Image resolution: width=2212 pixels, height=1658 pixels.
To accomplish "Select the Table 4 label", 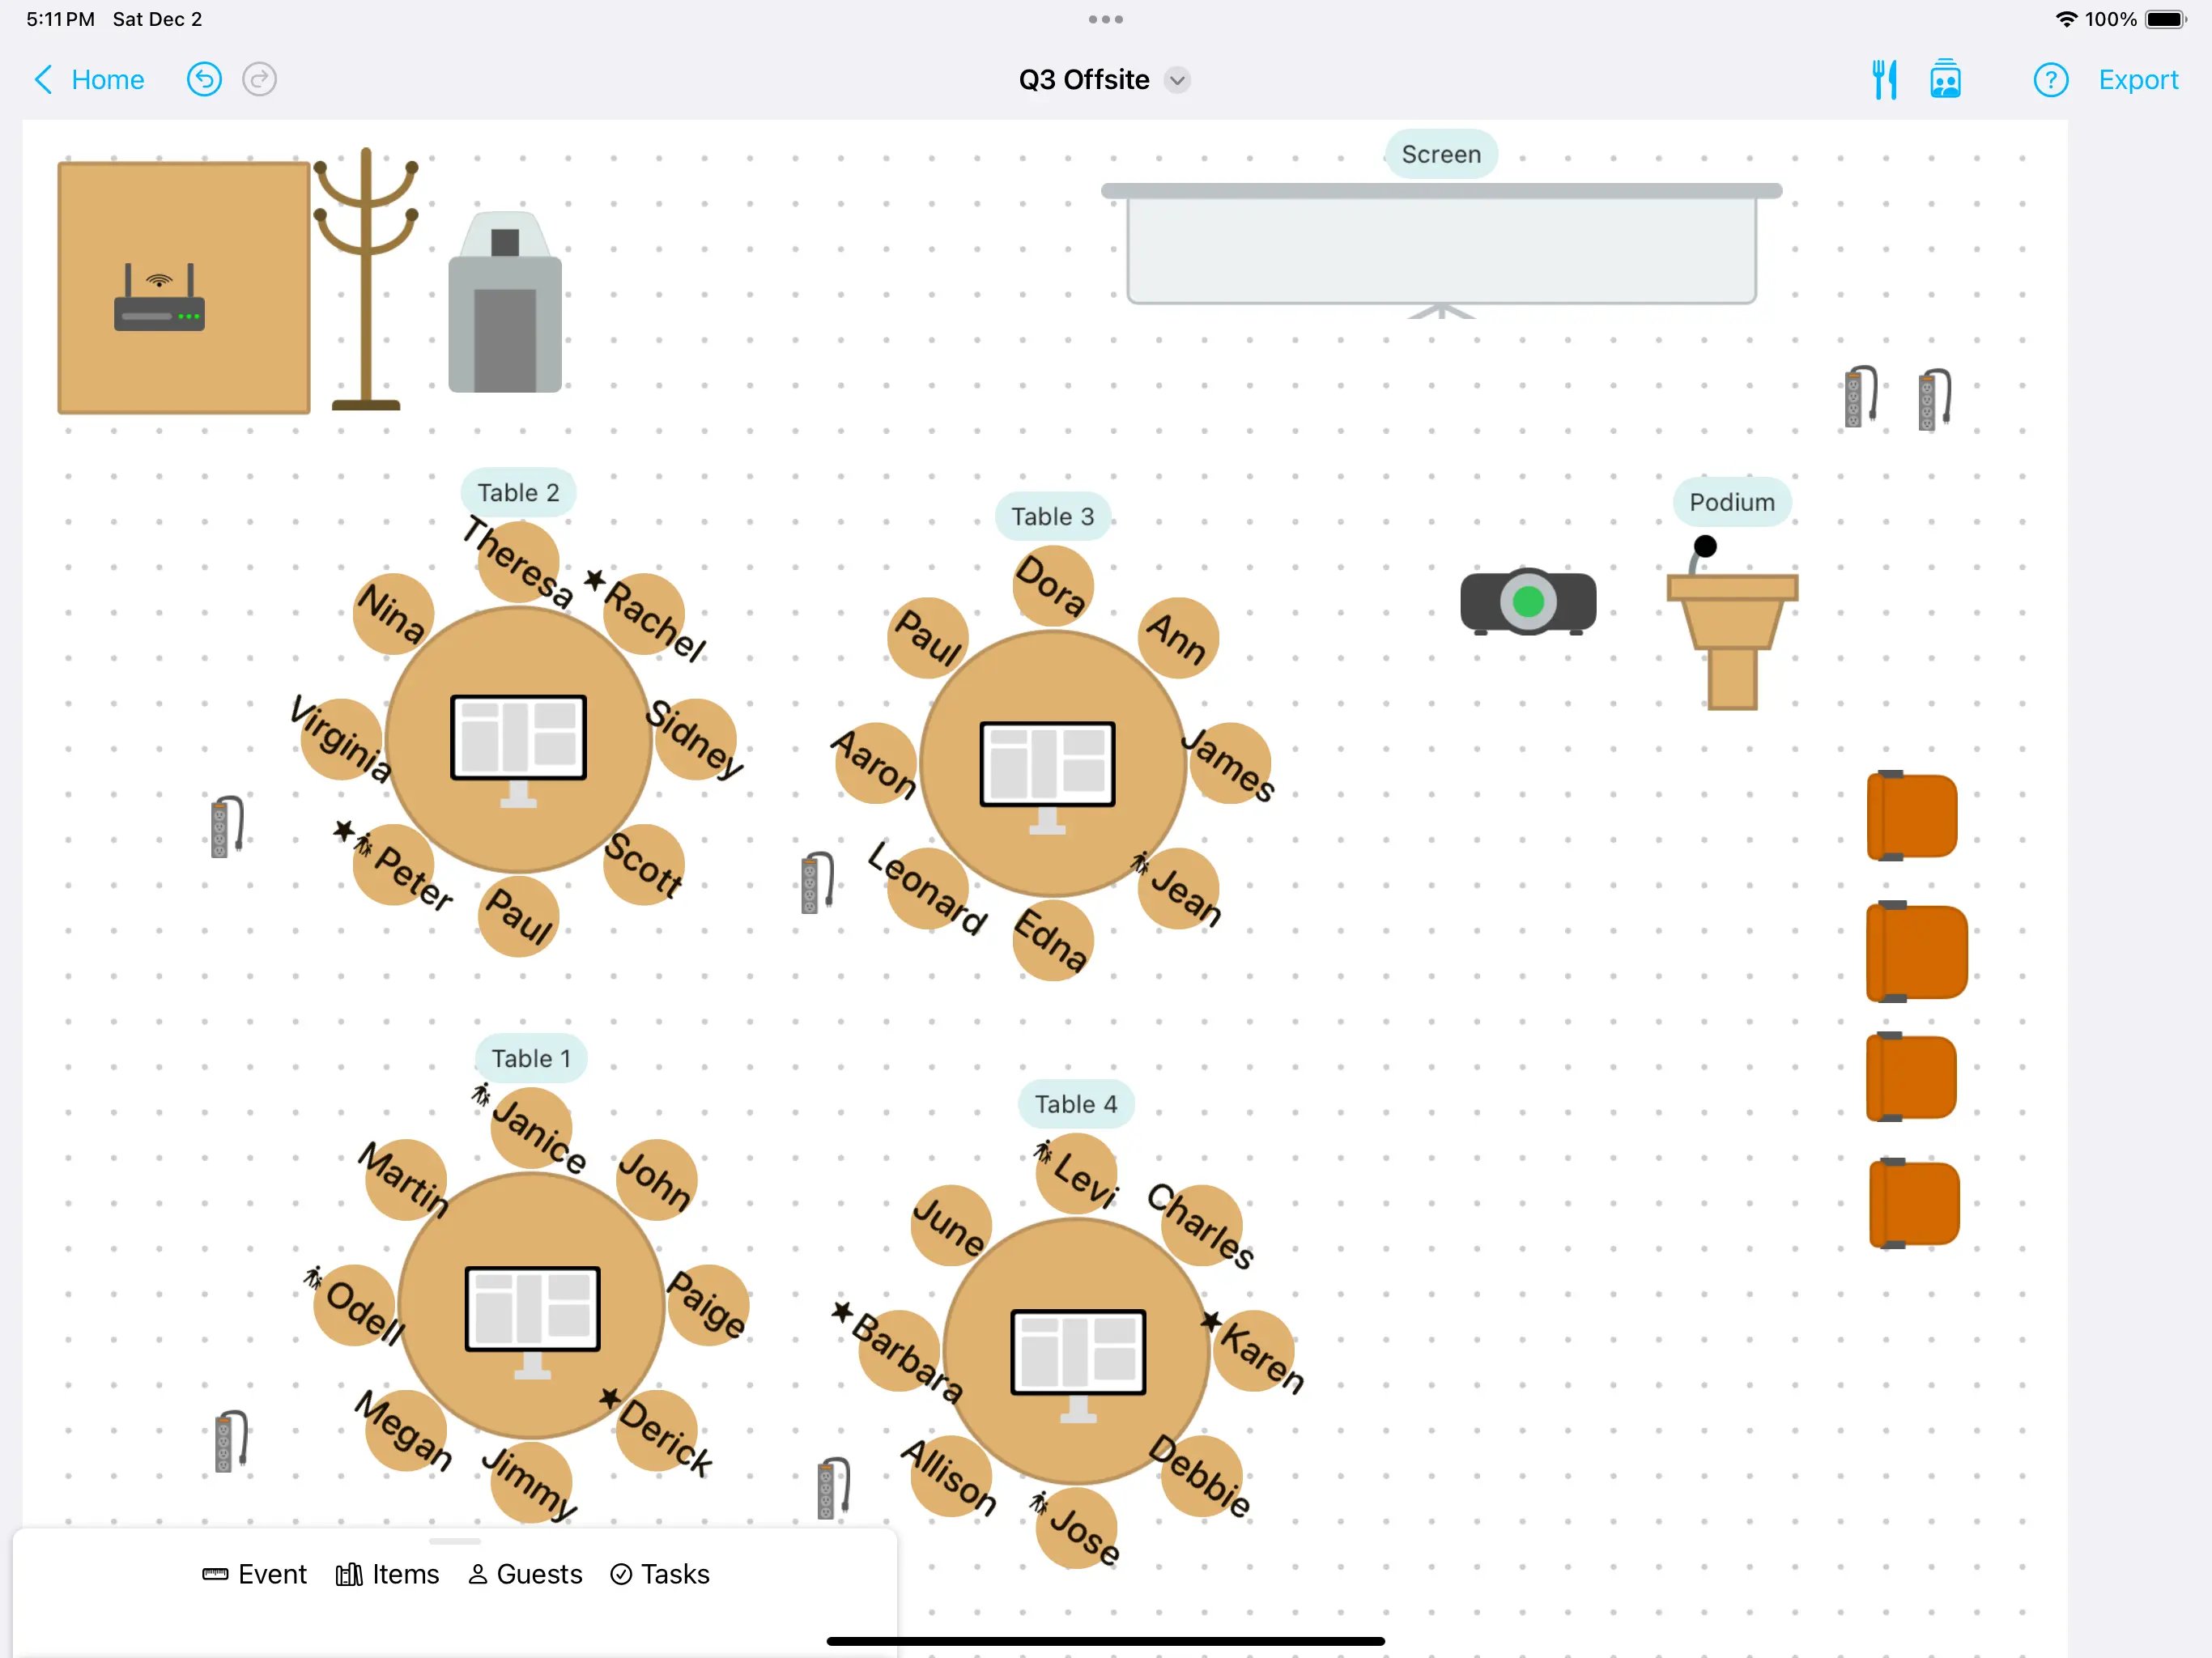I will tap(1076, 1104).
